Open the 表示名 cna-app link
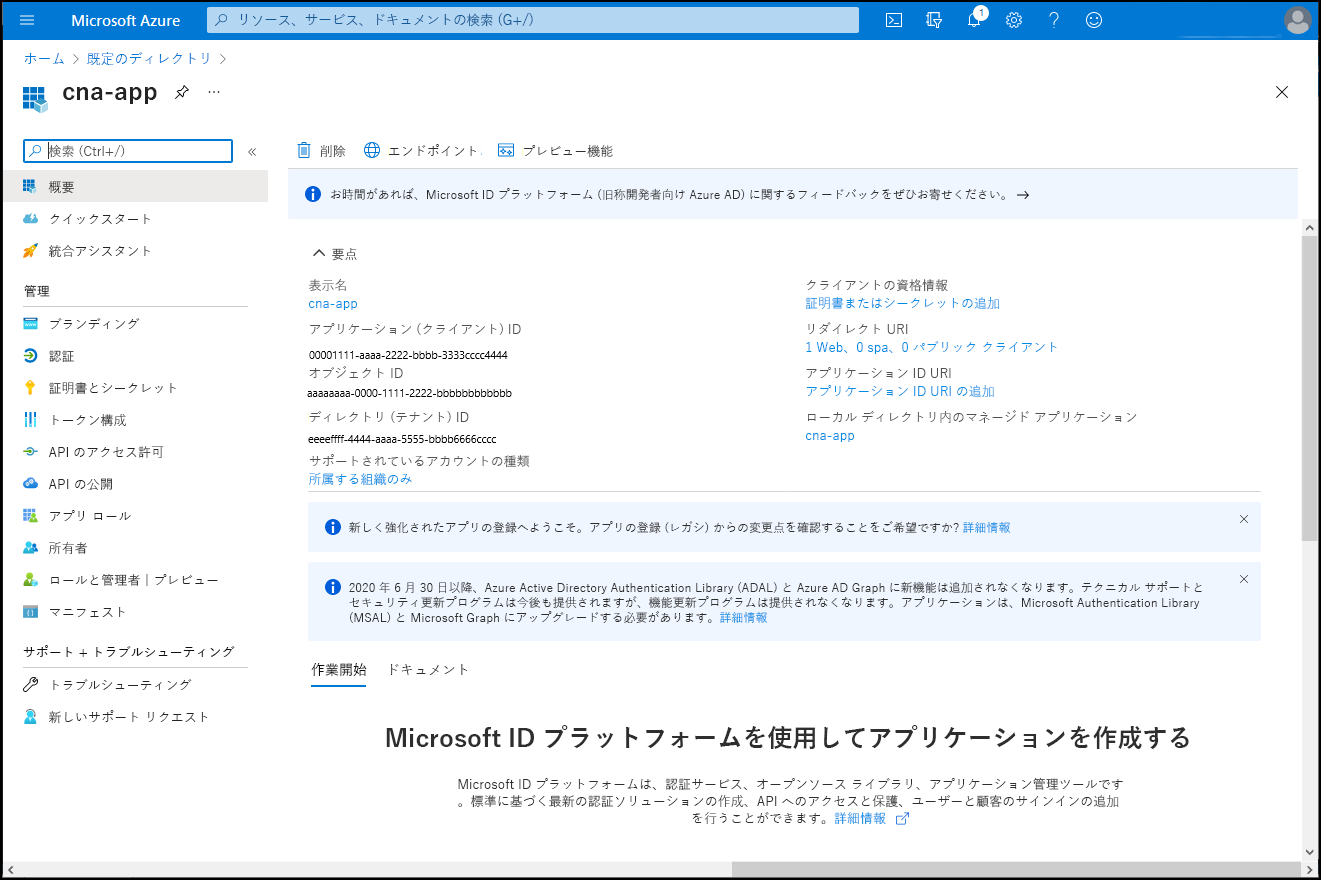This screenshot has height=880, width=1321. [x=333, y=303]
